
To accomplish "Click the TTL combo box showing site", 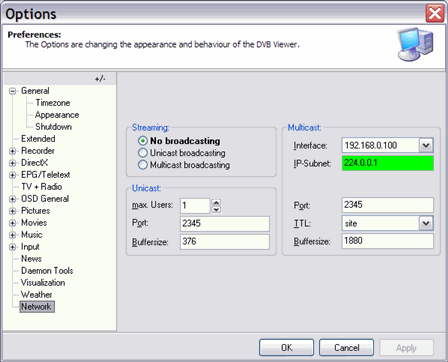I will point(380,223).
